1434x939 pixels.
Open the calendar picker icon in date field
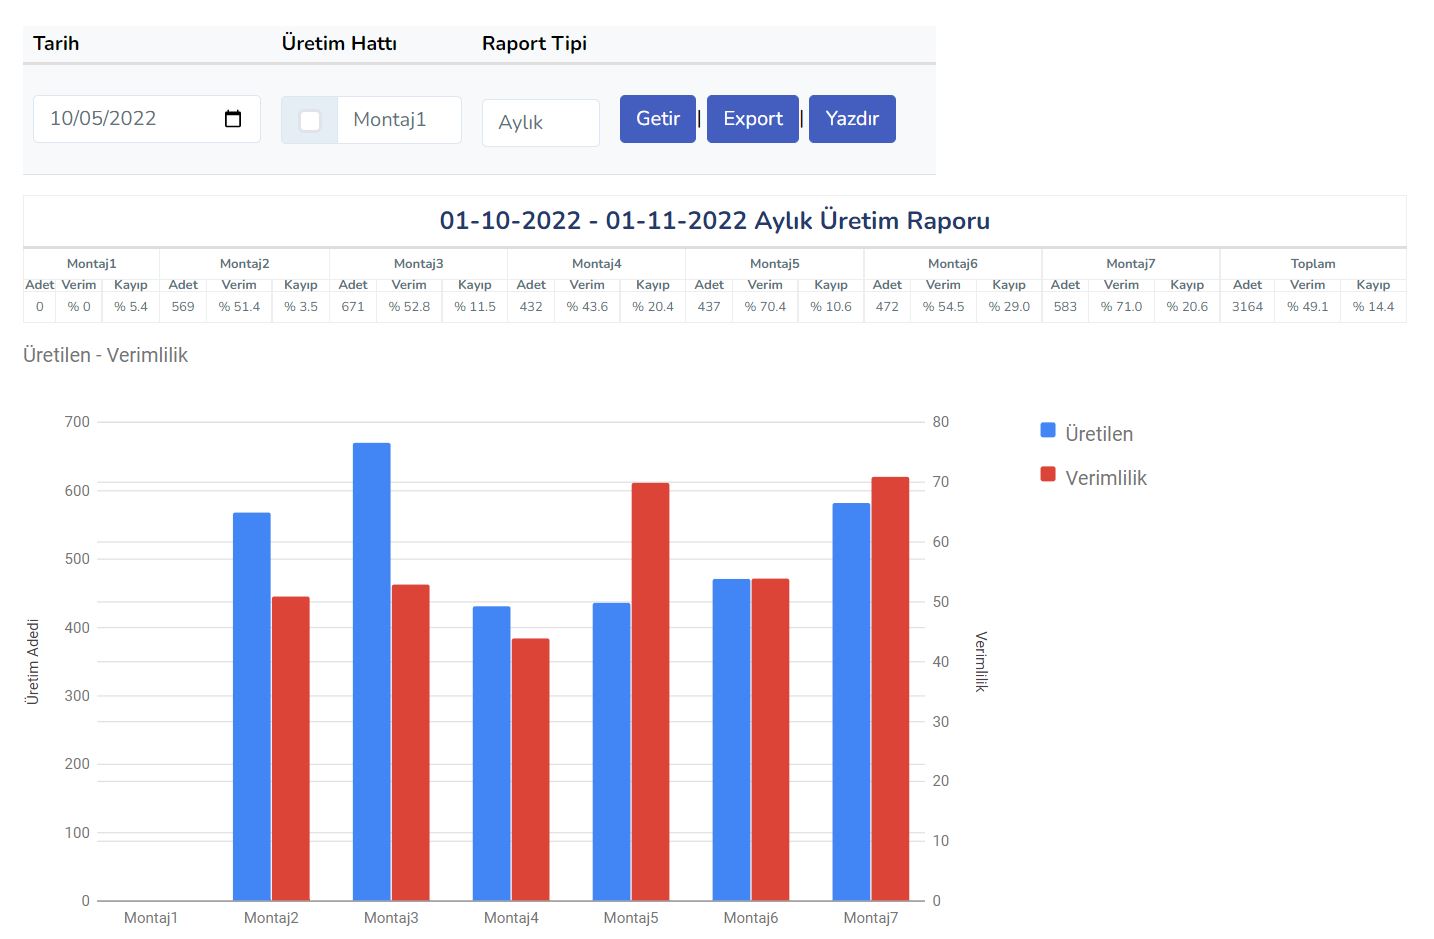(x=233, y=119)
